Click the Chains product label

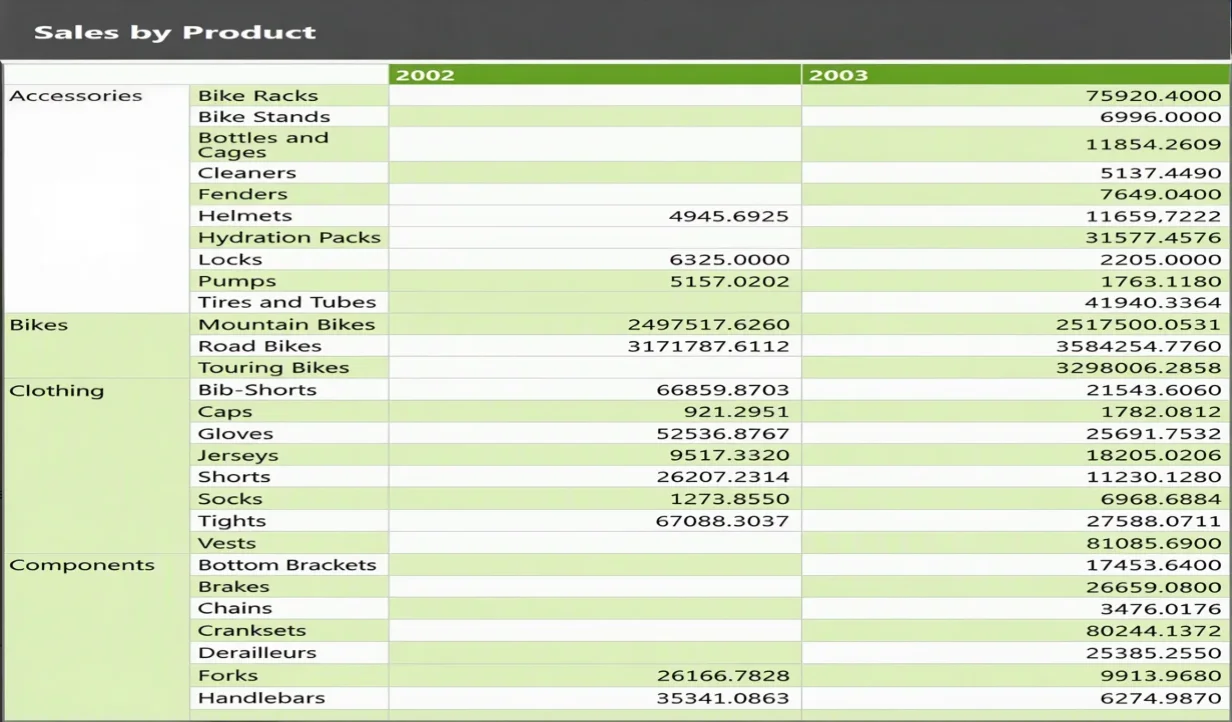tap(235, 608)
